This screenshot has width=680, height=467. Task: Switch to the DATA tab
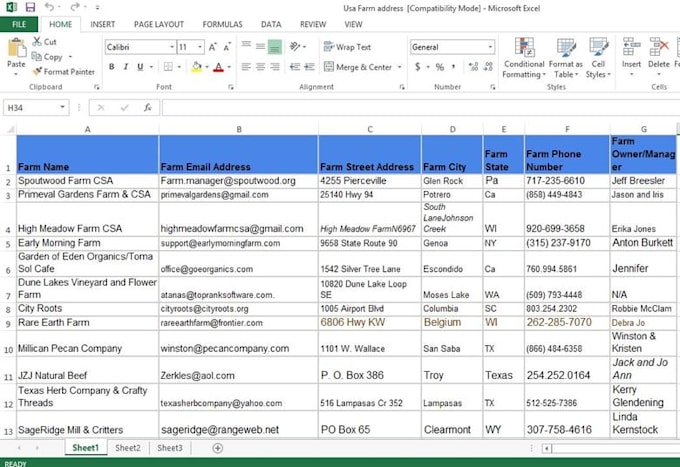[271, 24]
